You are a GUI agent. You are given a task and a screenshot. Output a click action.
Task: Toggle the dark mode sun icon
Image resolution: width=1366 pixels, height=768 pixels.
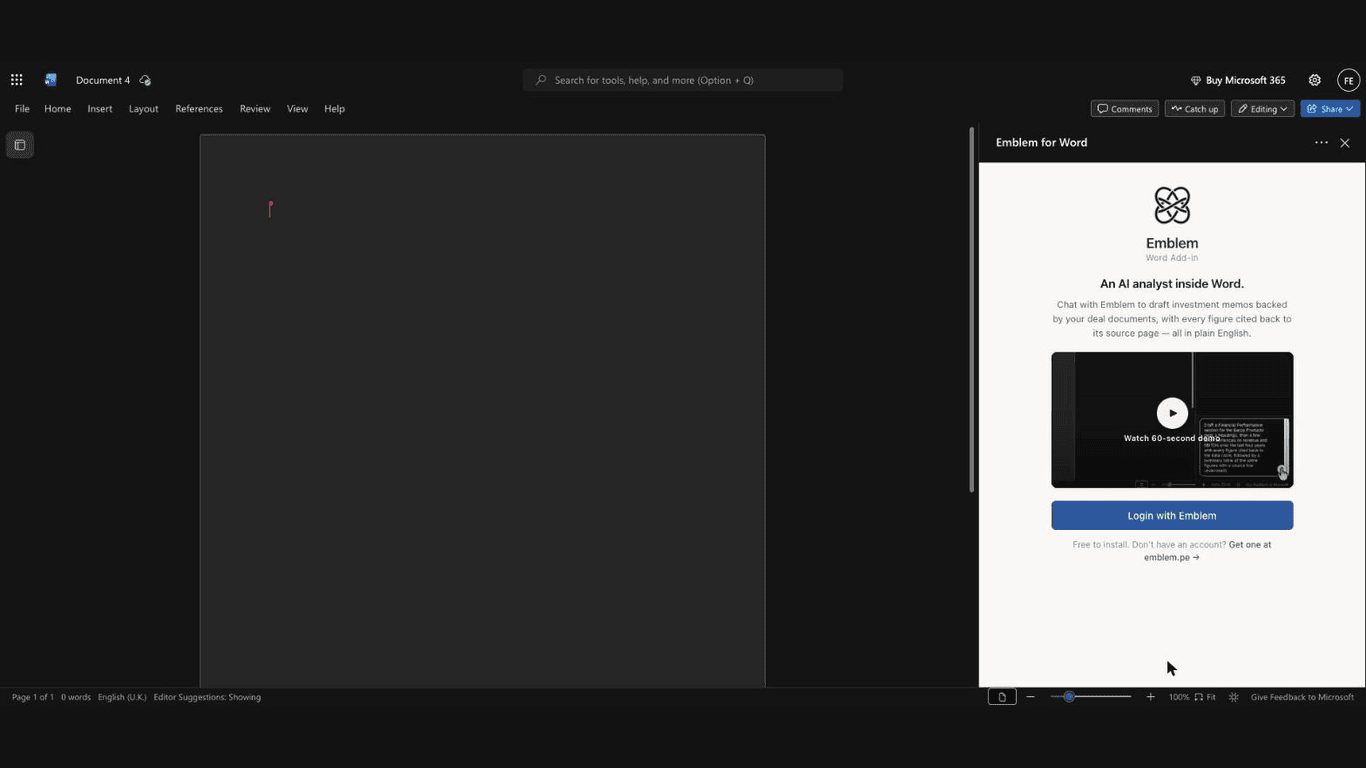click(x=1234, y=697)
